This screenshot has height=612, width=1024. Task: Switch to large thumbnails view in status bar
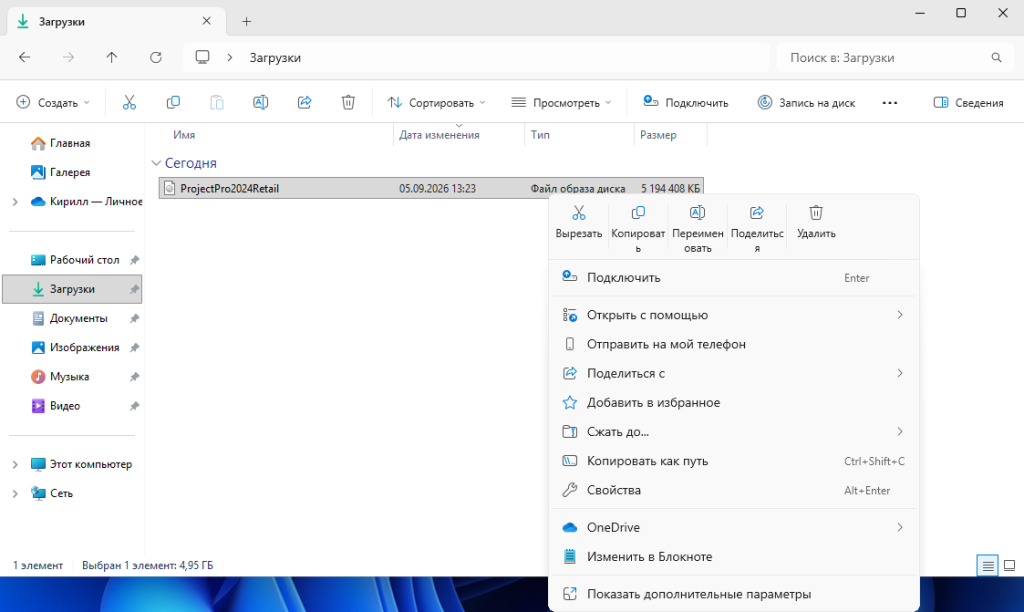pyautogui.click(x=1010, y=566)
